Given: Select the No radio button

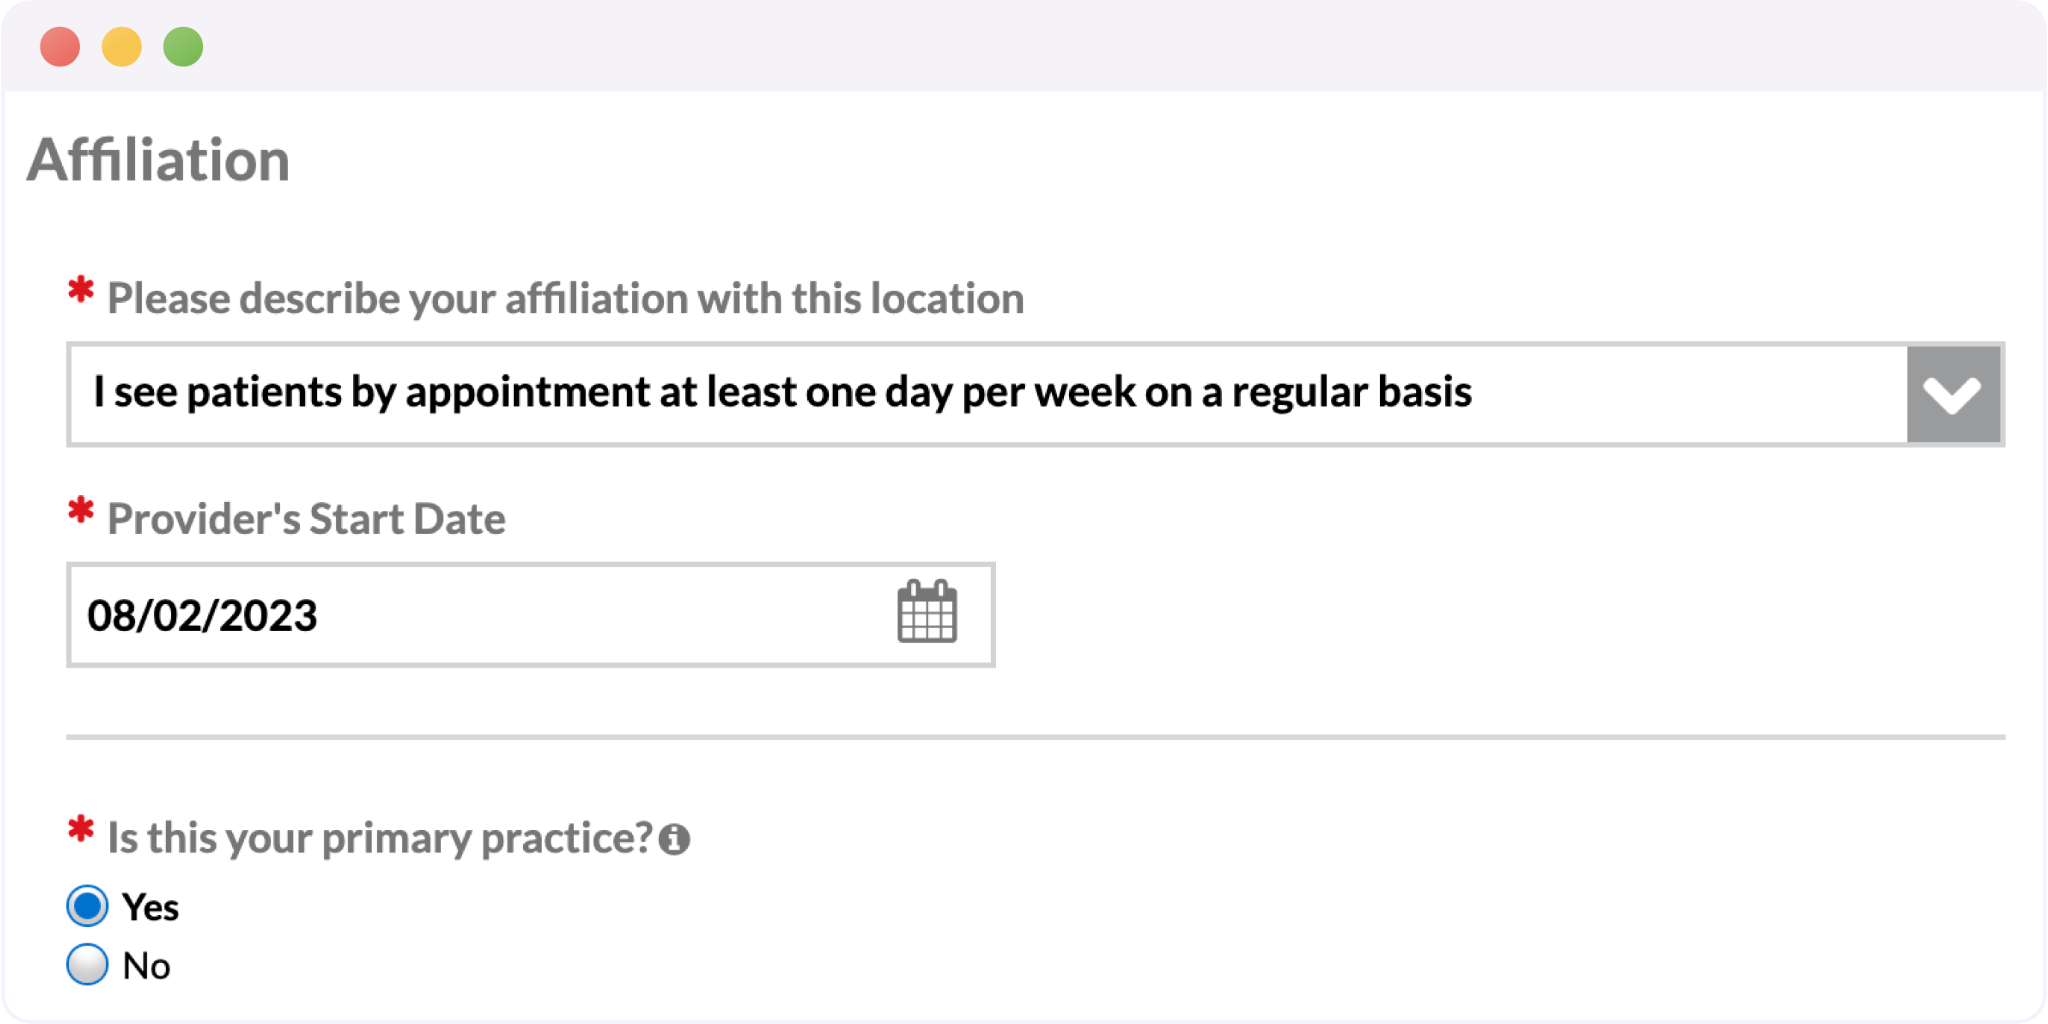Looking at the screenshot, I should [88, 965].
